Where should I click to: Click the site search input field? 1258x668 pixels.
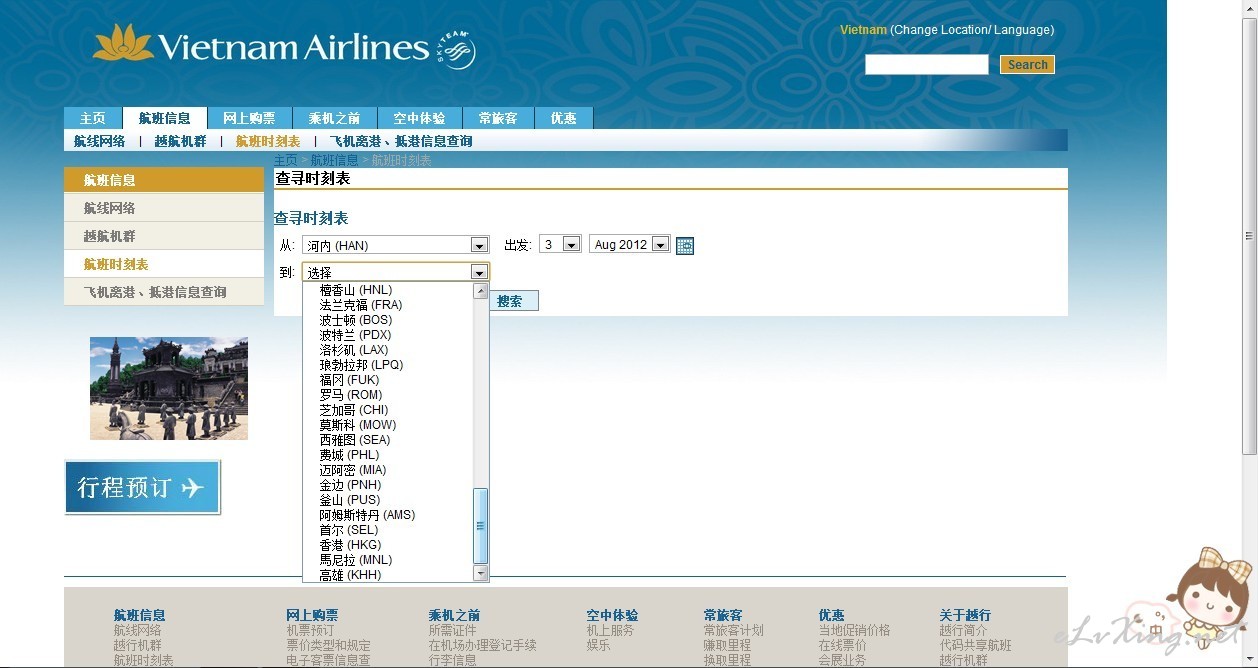click(927, 65)
